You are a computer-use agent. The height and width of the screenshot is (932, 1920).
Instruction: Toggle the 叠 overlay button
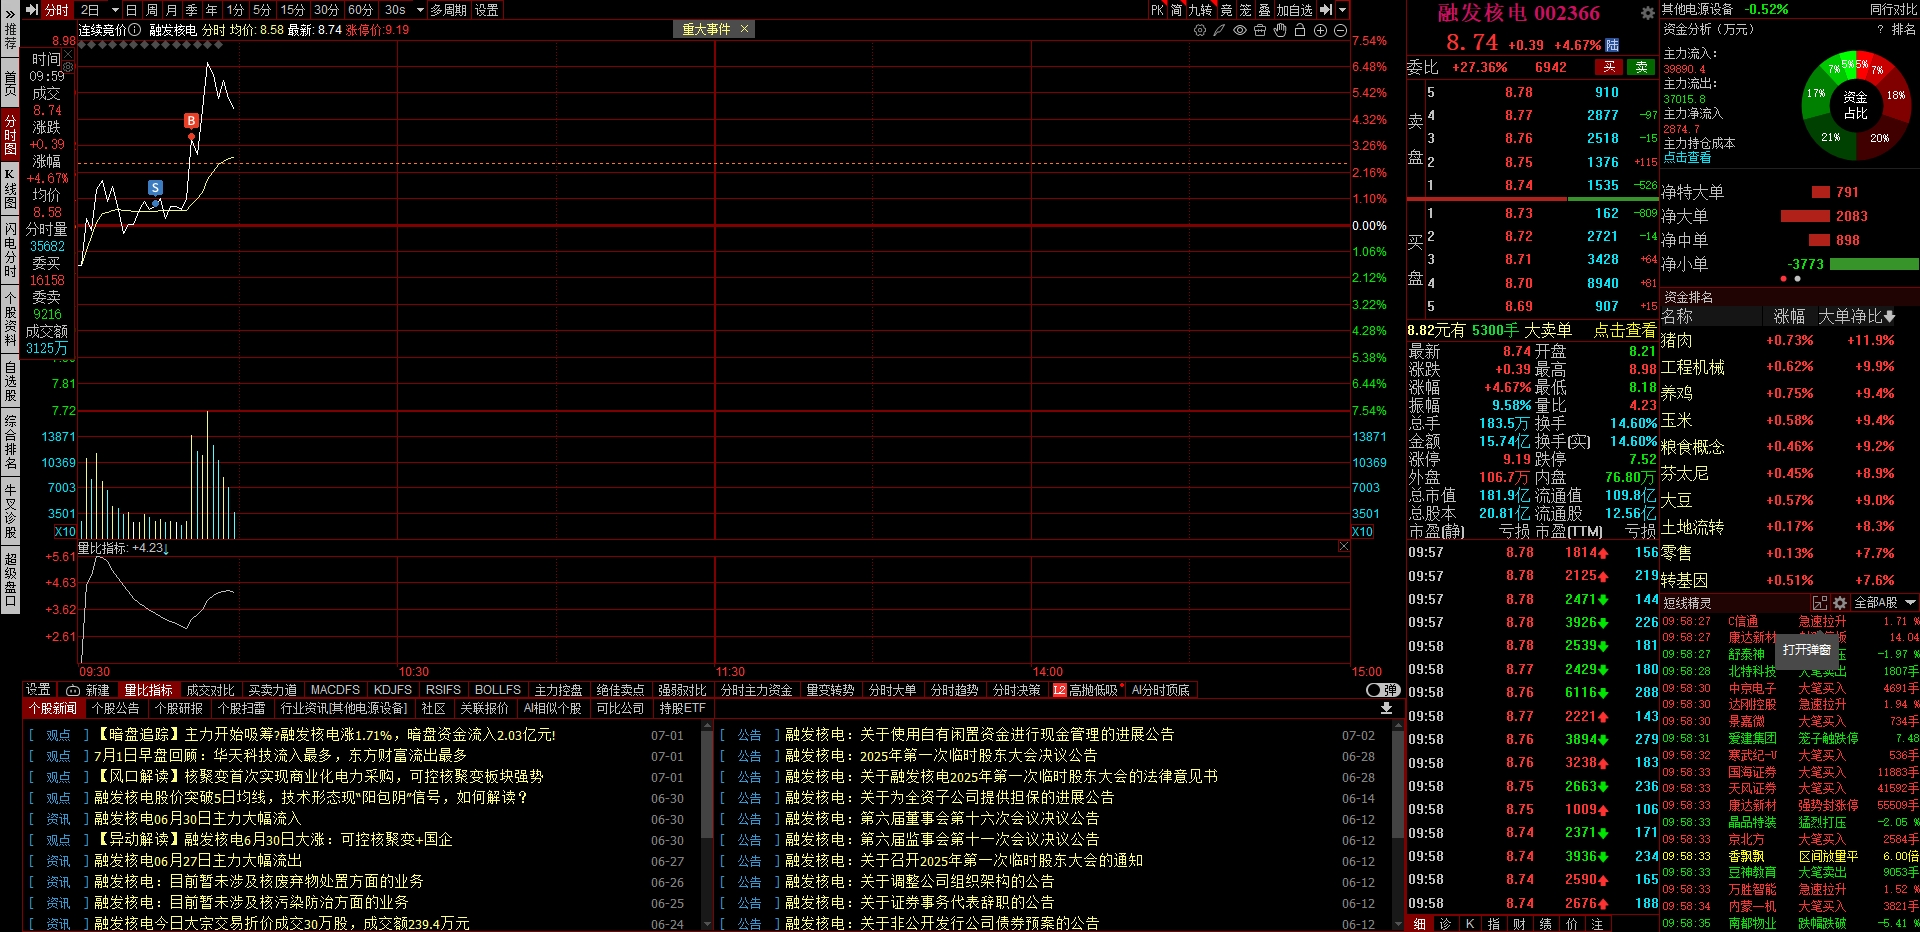tap(1264, 10)
